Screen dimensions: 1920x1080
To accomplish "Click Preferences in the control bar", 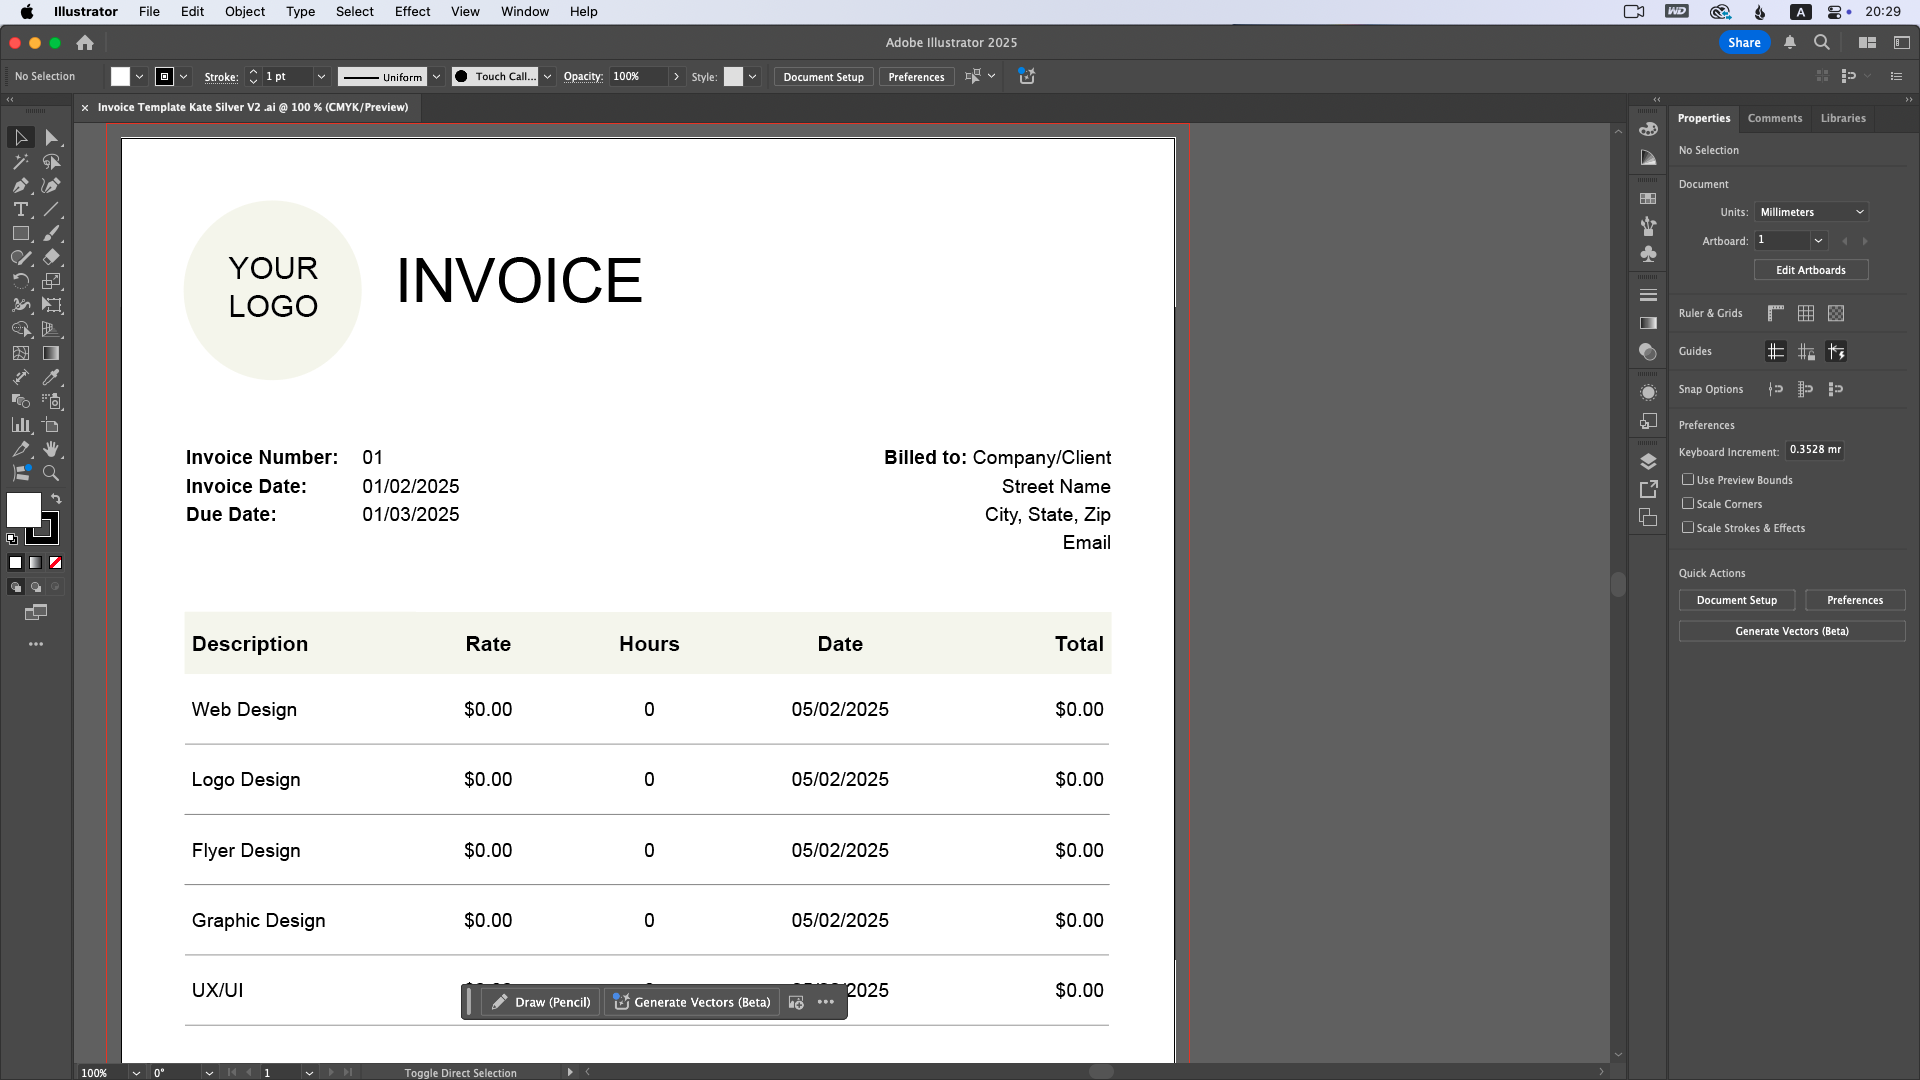I will click(916, 77).
